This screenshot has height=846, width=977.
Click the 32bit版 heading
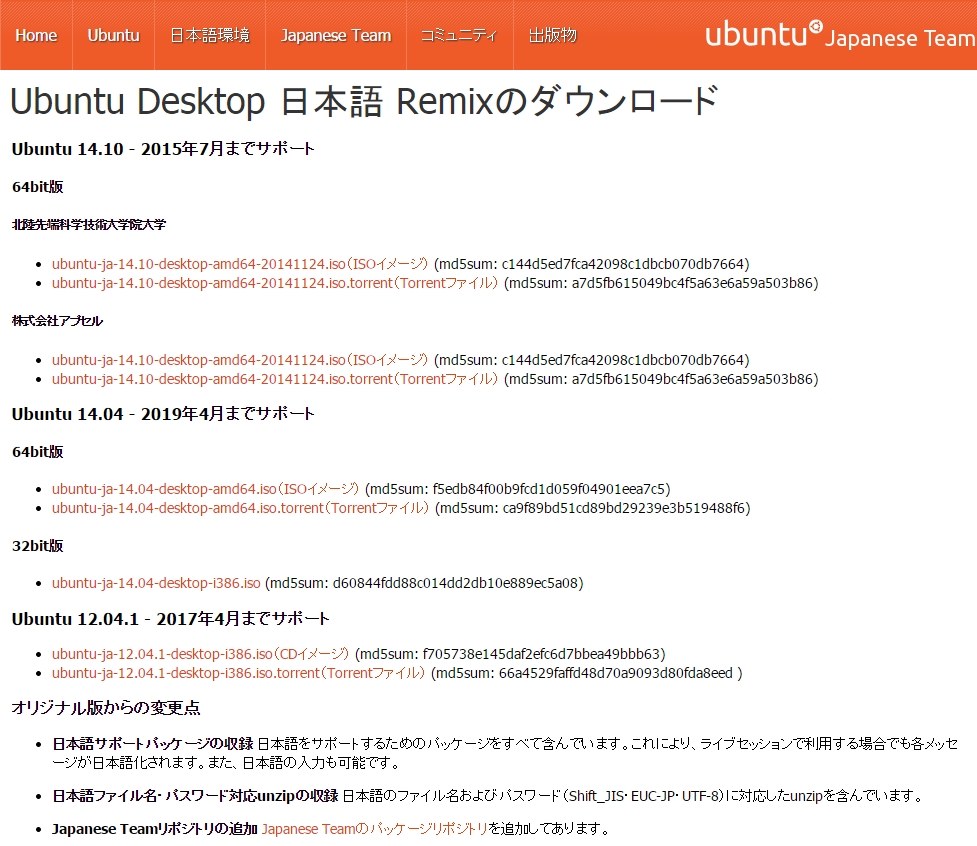(x=37, y=546)
